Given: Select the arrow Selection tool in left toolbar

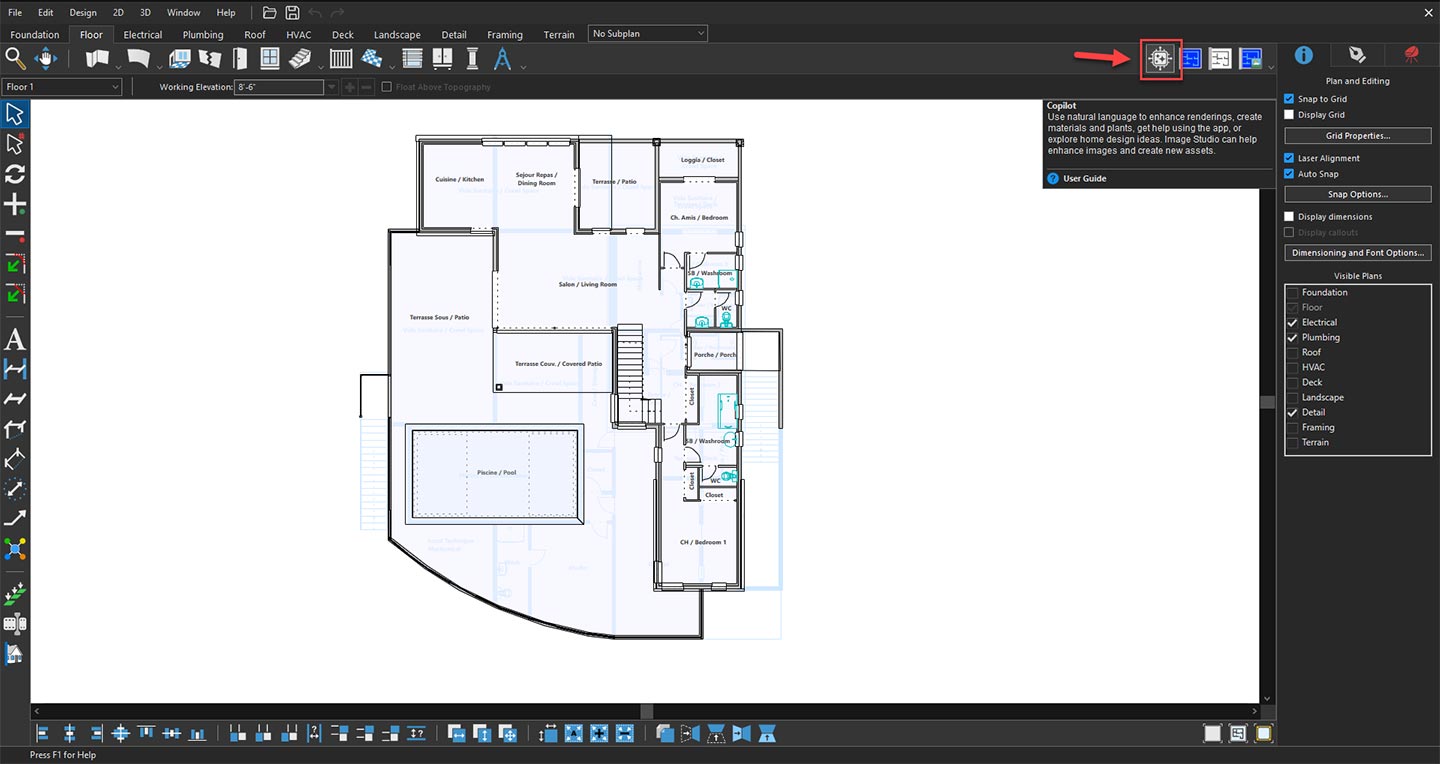Looking at the screenshot, I should pyautogui.click(x=15, y=114).
